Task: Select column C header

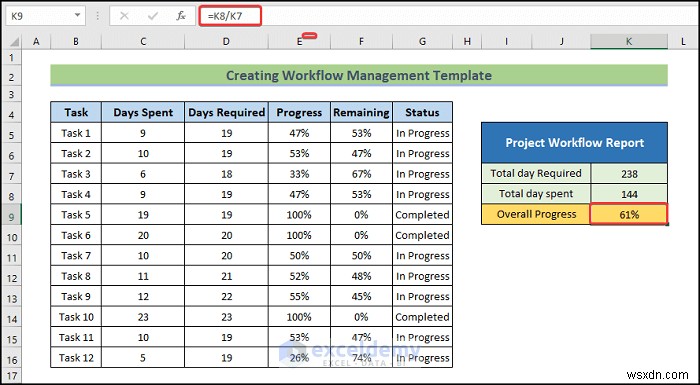Action: [143, 42]
